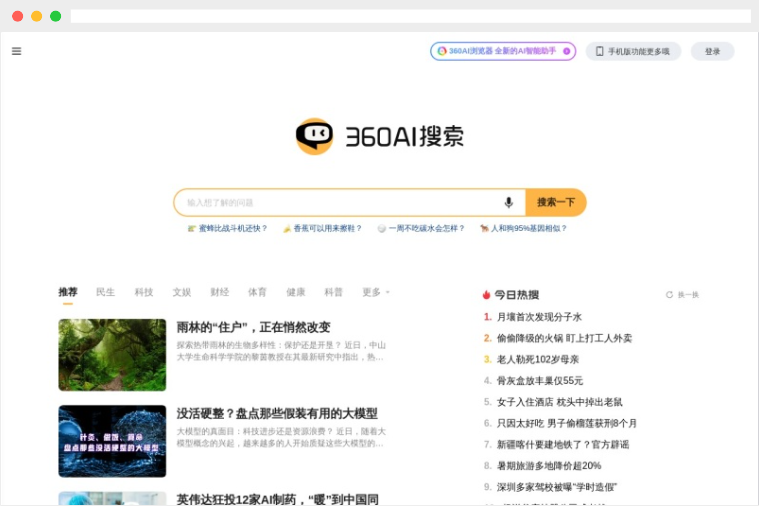Screen dimensions: 759x506
Task: Expand the 更多 category dropdown
Action: point(376,292)
